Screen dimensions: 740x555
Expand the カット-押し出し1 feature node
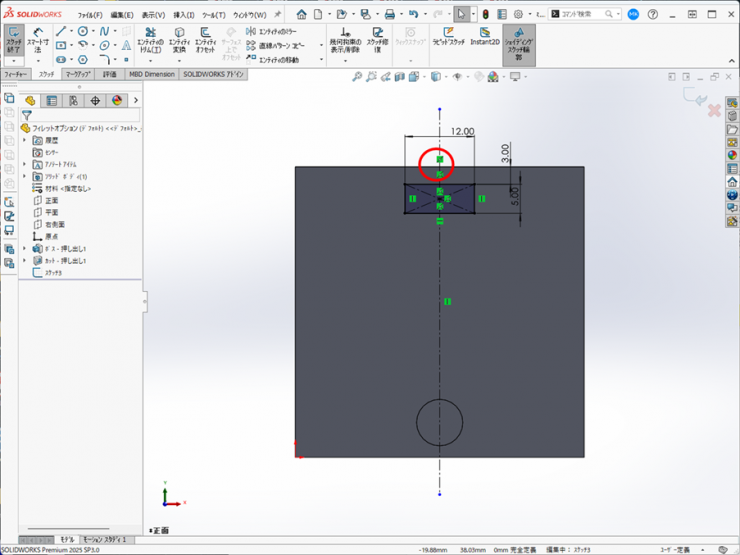pos(25,260)
